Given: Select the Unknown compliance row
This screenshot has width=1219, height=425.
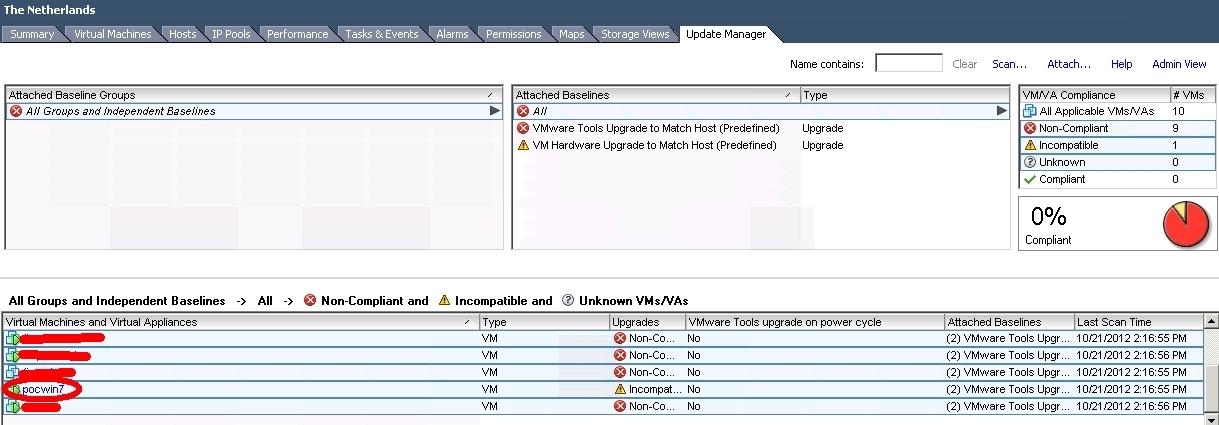Looking at the screenshot, I should (x=1118, y=162).
